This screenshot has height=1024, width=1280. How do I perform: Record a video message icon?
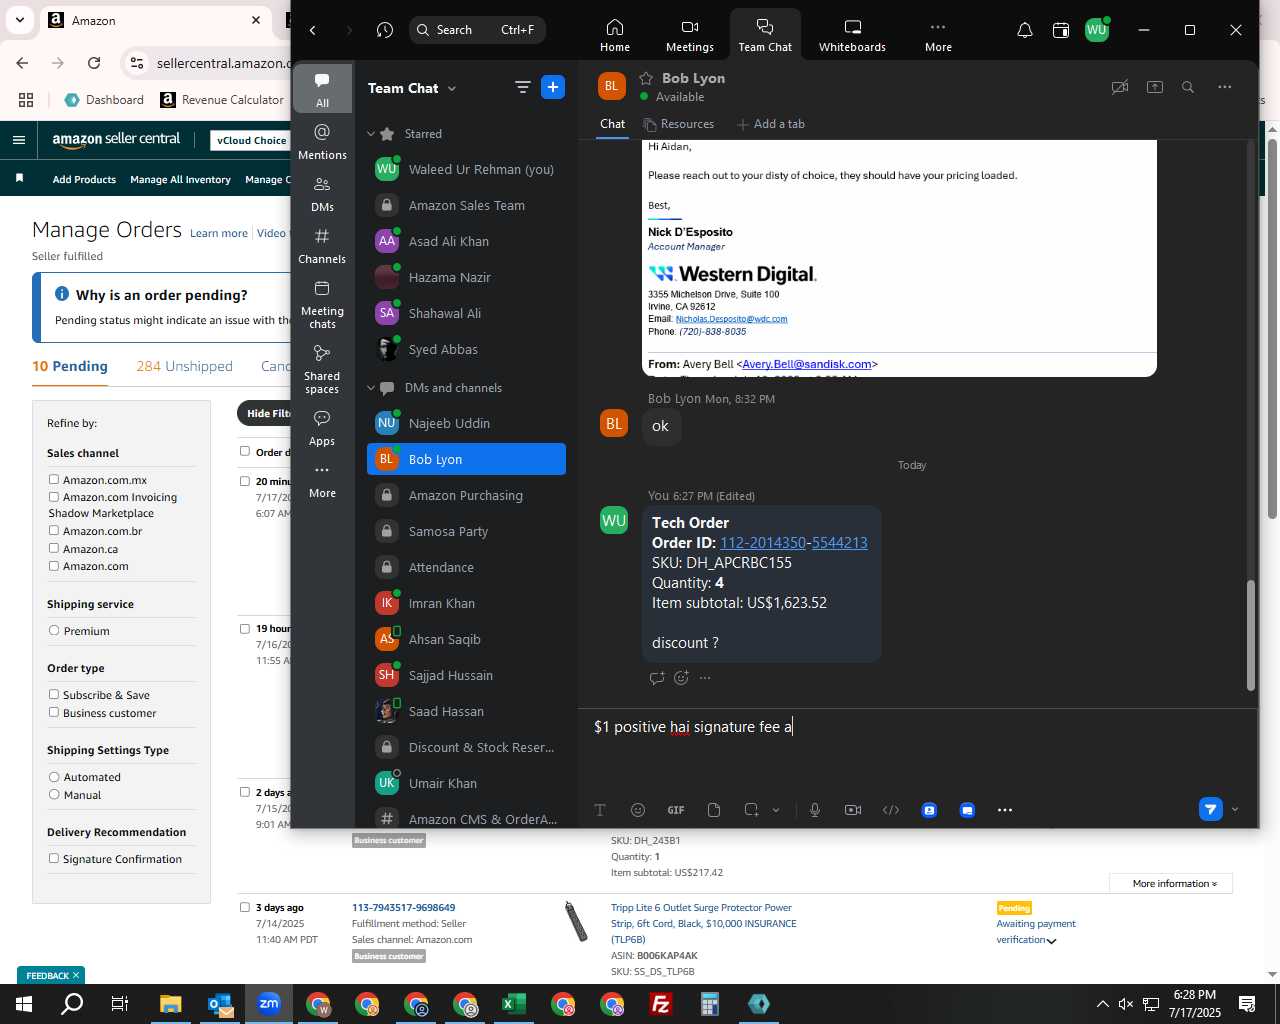[x=853, y=810]
